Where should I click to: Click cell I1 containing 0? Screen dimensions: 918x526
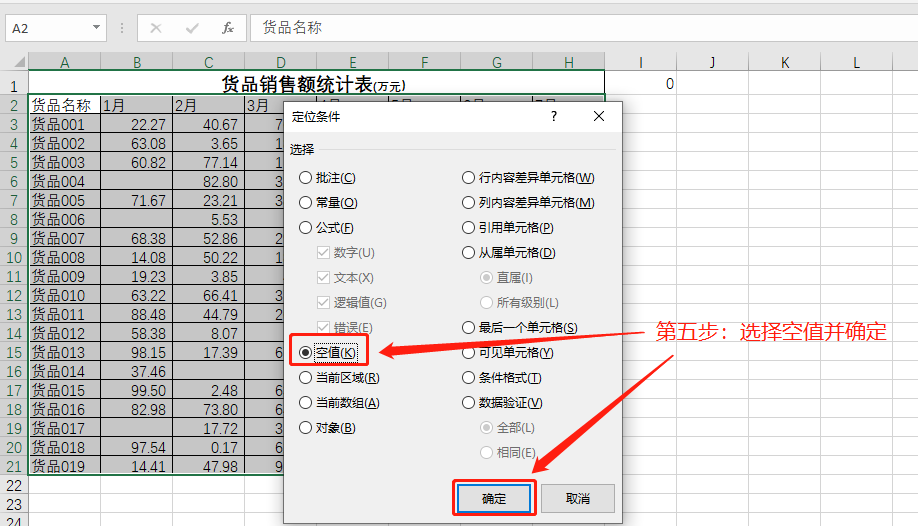click(x=640, y=84)
